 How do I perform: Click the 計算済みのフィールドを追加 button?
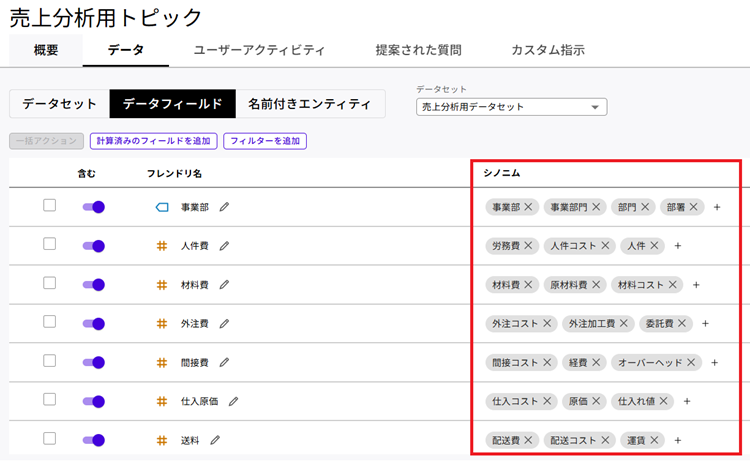(x=153, y=142)
